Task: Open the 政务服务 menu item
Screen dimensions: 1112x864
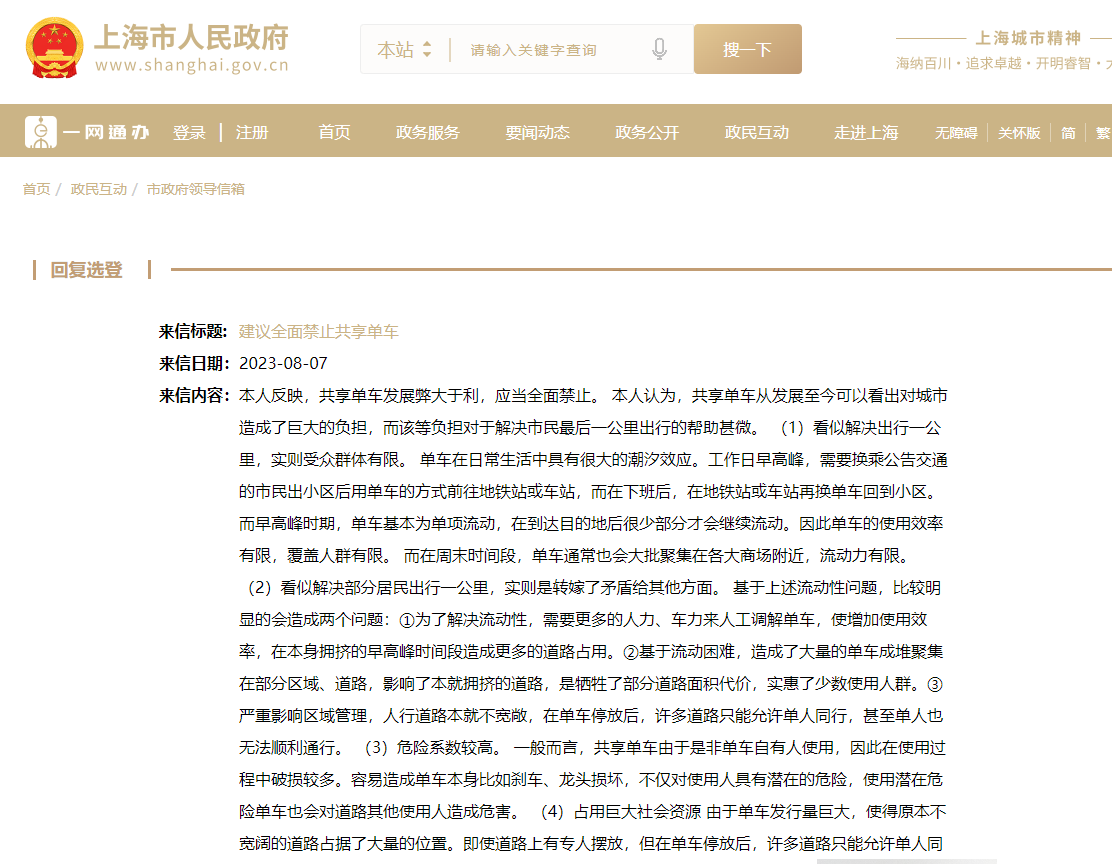Action: 427,132
